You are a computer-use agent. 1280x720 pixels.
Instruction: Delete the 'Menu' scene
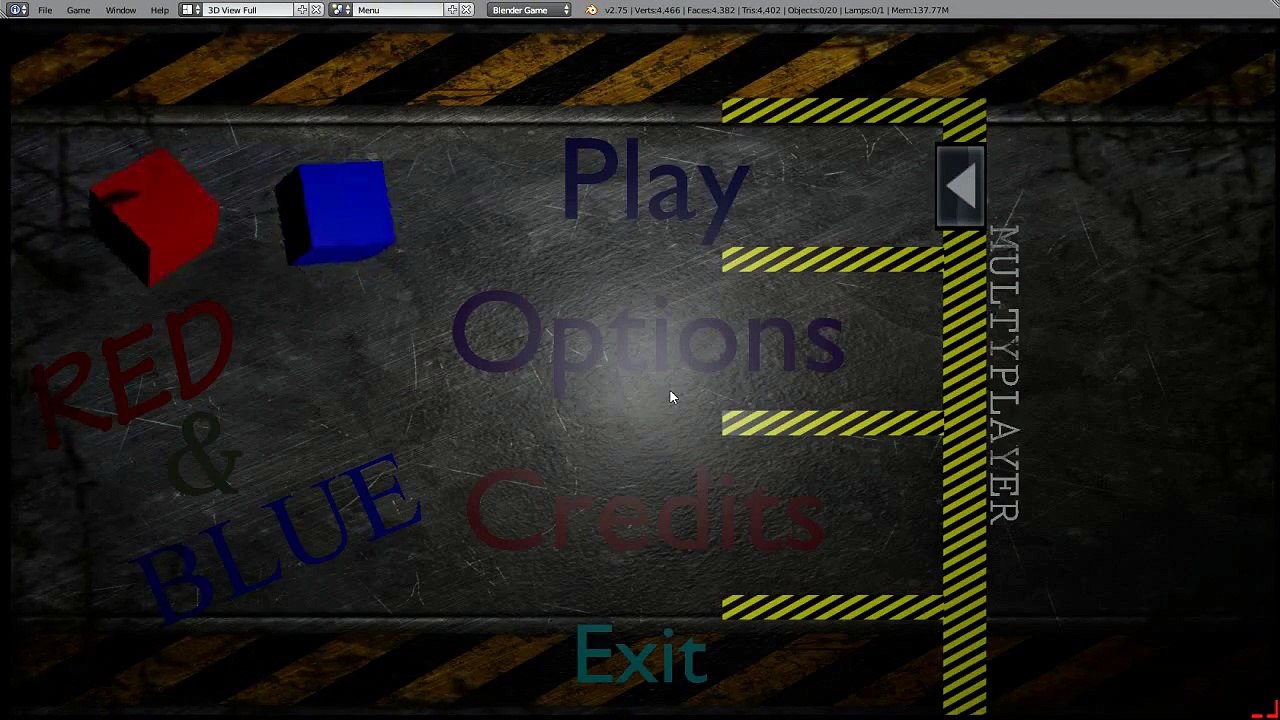466,10
